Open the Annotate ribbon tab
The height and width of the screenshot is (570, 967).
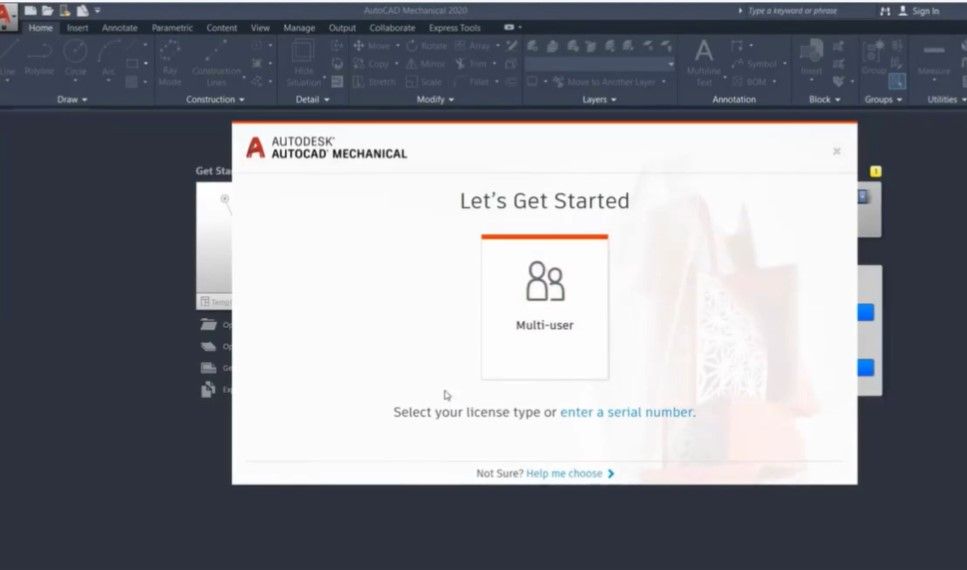click(x=120, y=28)
